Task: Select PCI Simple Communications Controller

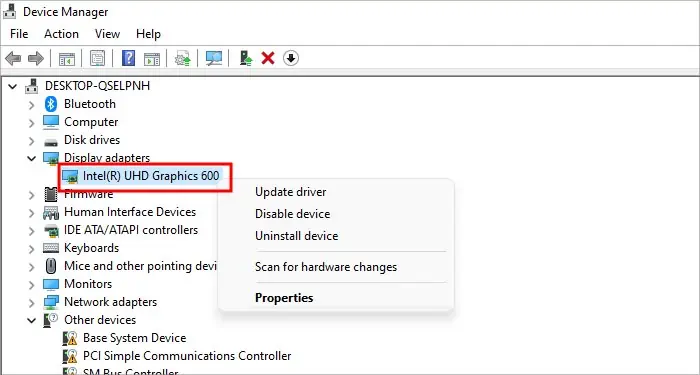Action: click(187, 356)
